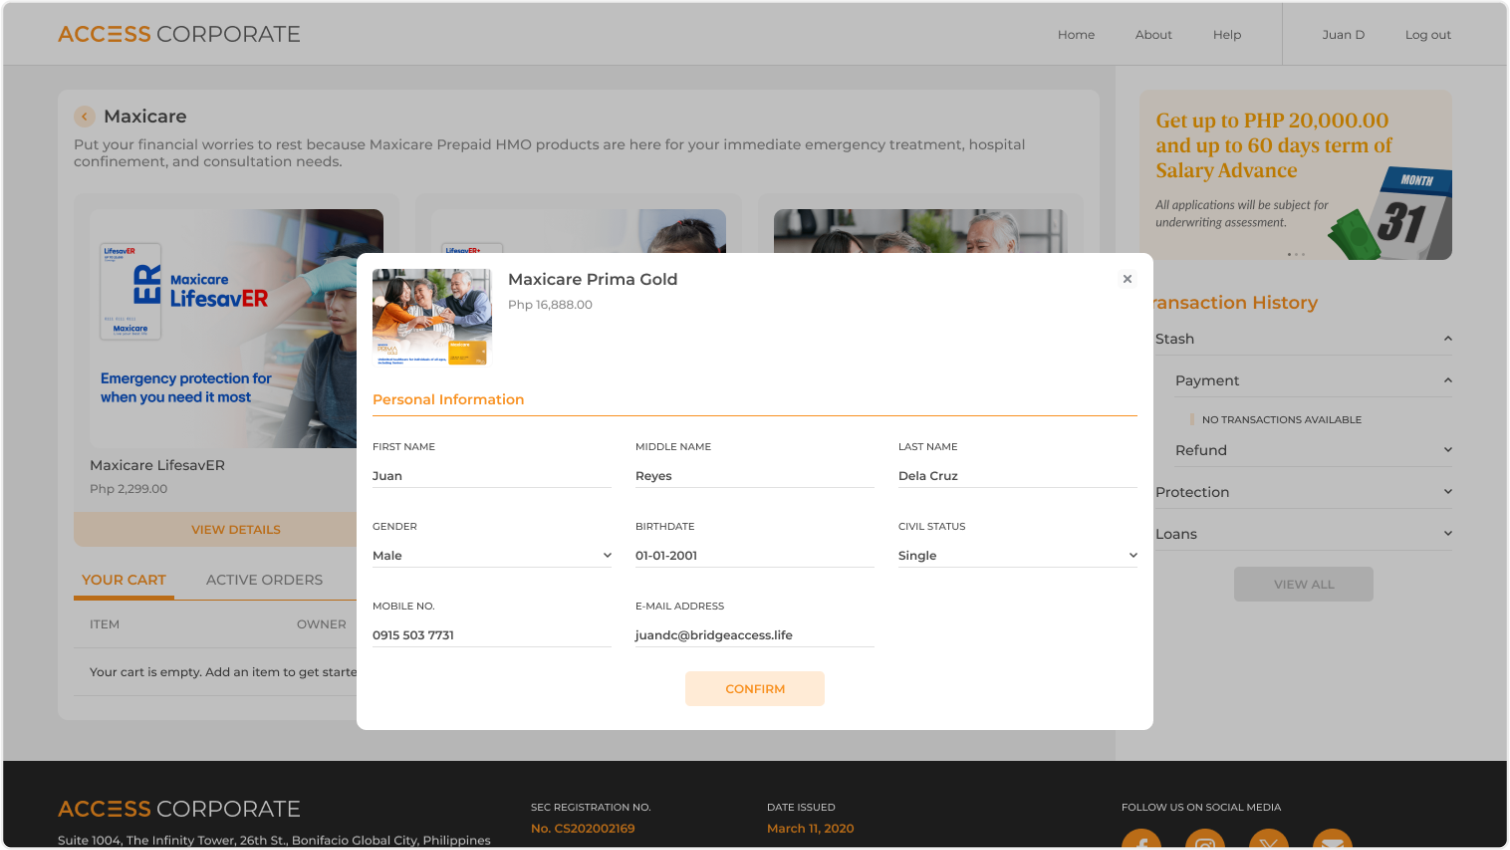Collapse the Stash section
Image resolution: width=1510 pixels, height=850 pixels.
tap(1447, 339)
